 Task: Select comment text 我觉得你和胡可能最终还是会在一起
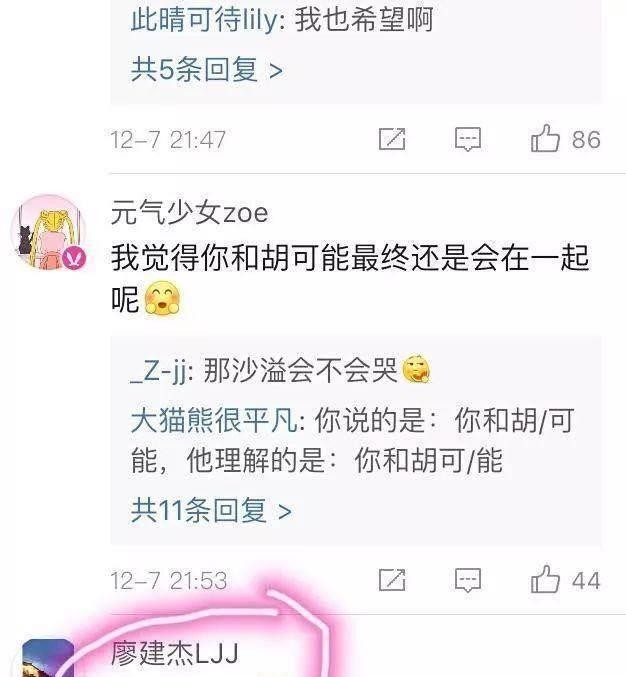click(350, 257)
